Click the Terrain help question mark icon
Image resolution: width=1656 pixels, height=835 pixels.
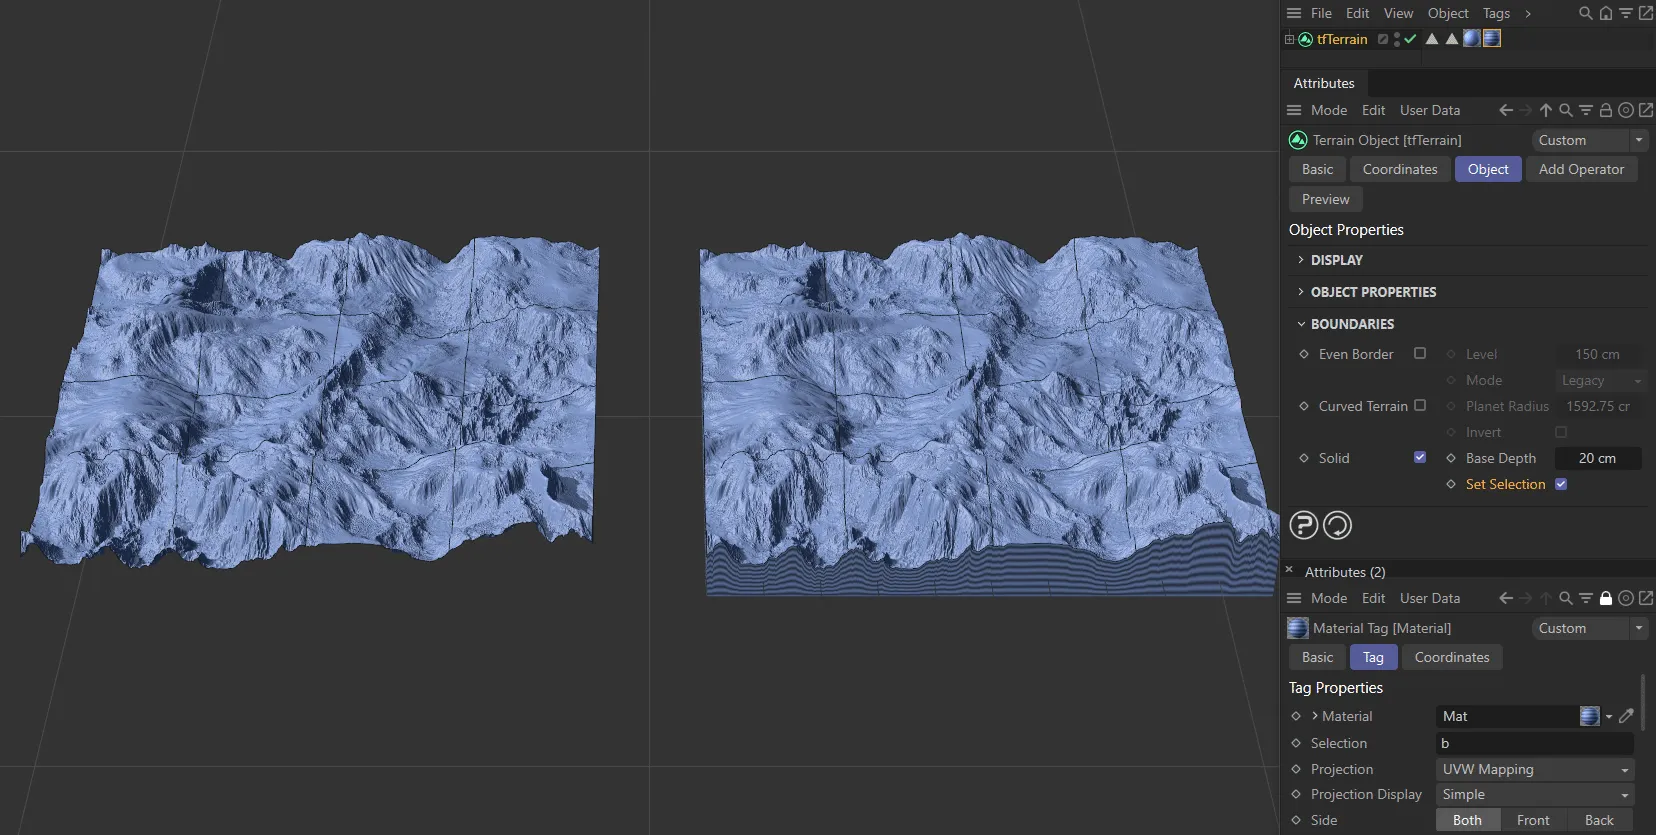click(x=1303, y=525)
